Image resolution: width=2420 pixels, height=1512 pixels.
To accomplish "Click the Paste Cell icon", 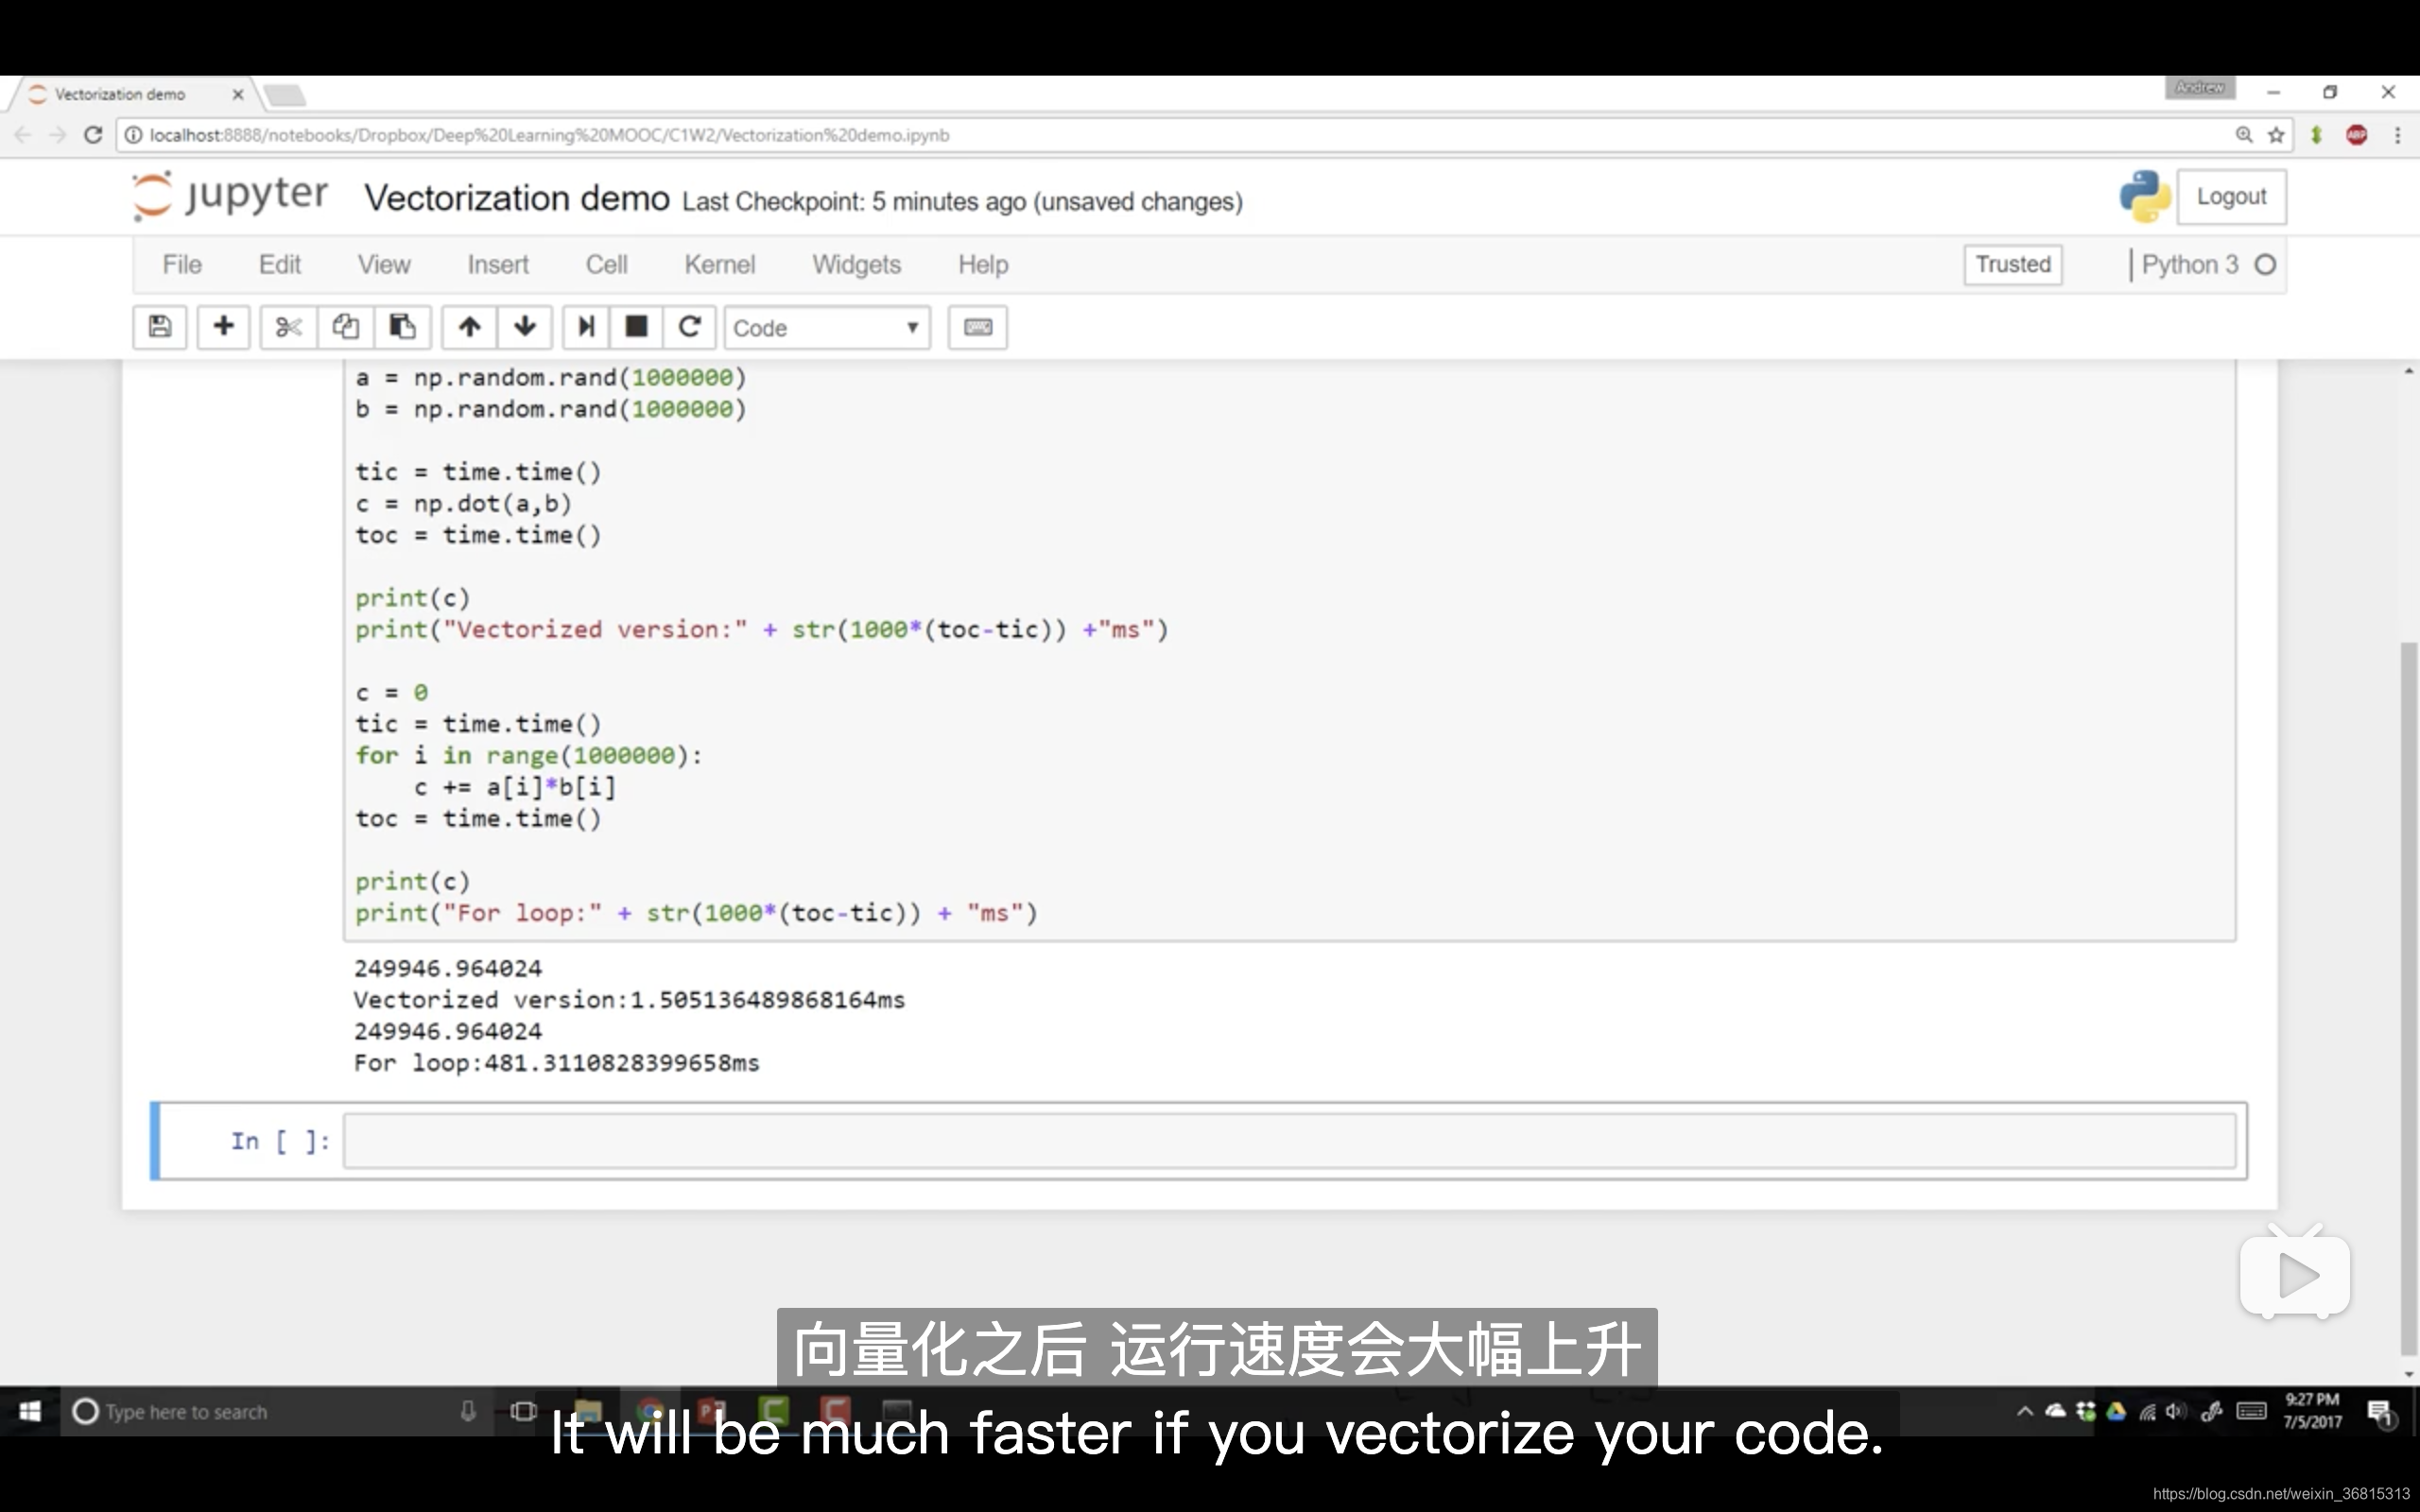I will click(x=403, y=328).
